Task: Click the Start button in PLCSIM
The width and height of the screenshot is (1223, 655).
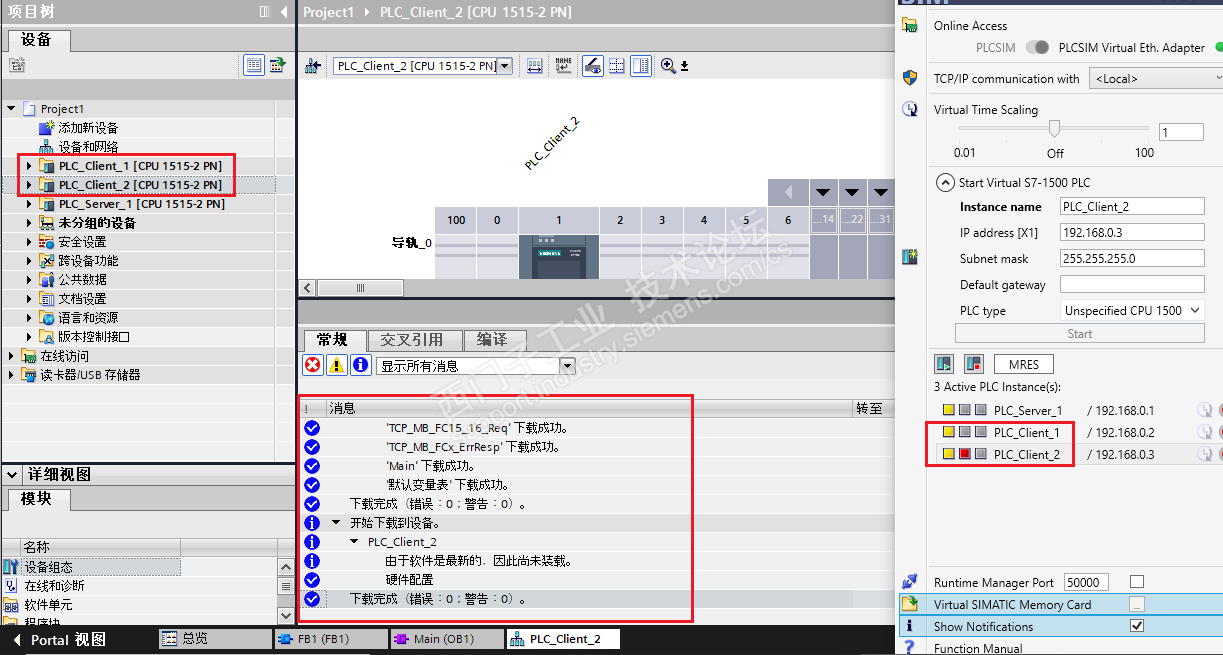Action: 1080,334
